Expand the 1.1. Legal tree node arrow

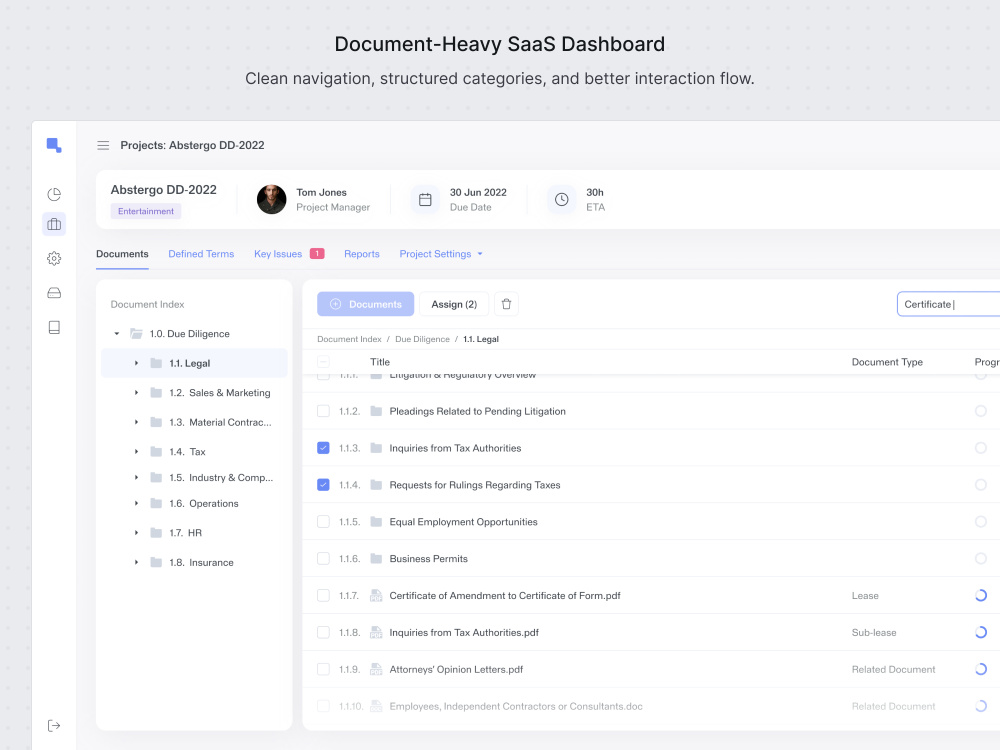(136, 363)
